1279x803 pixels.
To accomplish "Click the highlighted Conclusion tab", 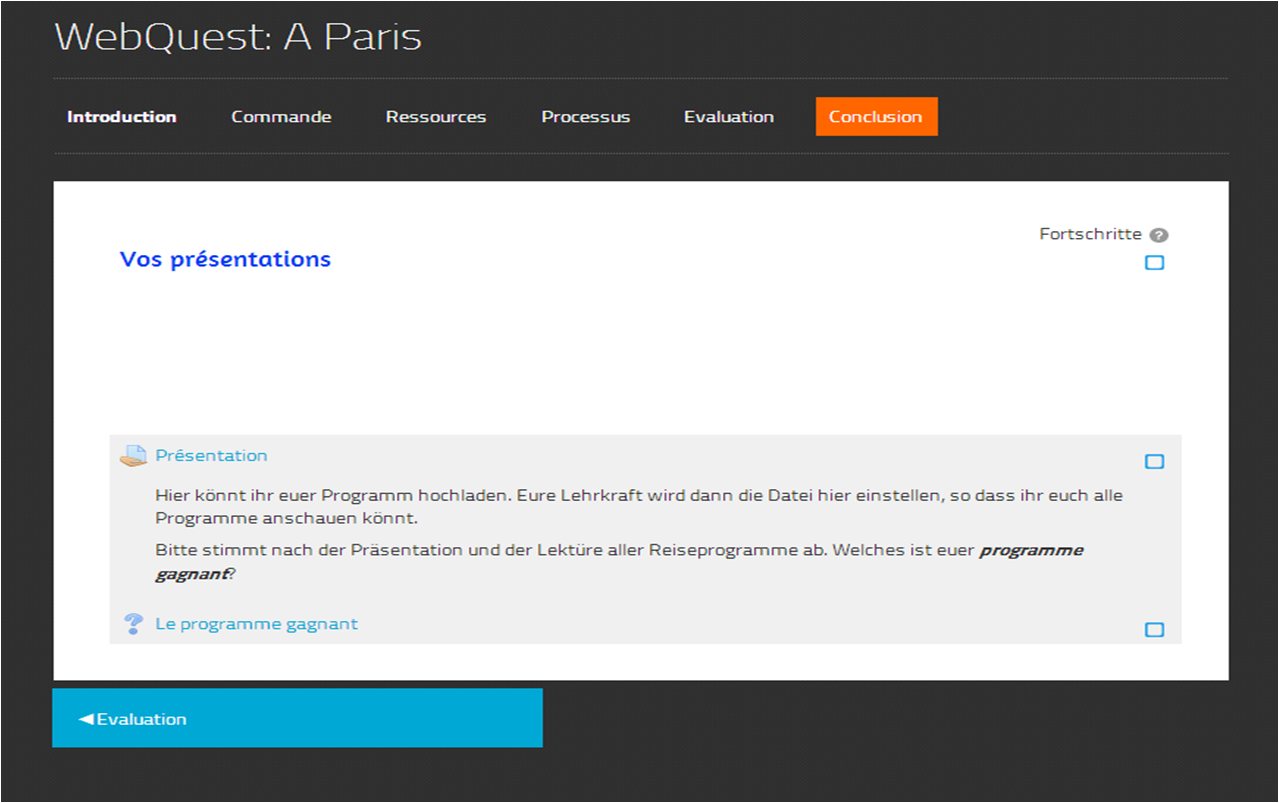I will (876, 117).
